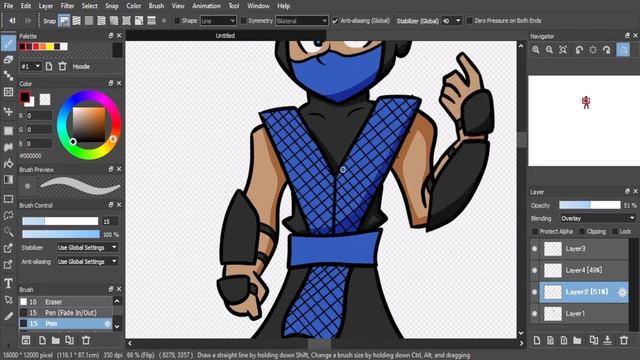The image size is (640, 360).
Task: Select the Move tool icon
Action: coord(8,111)
